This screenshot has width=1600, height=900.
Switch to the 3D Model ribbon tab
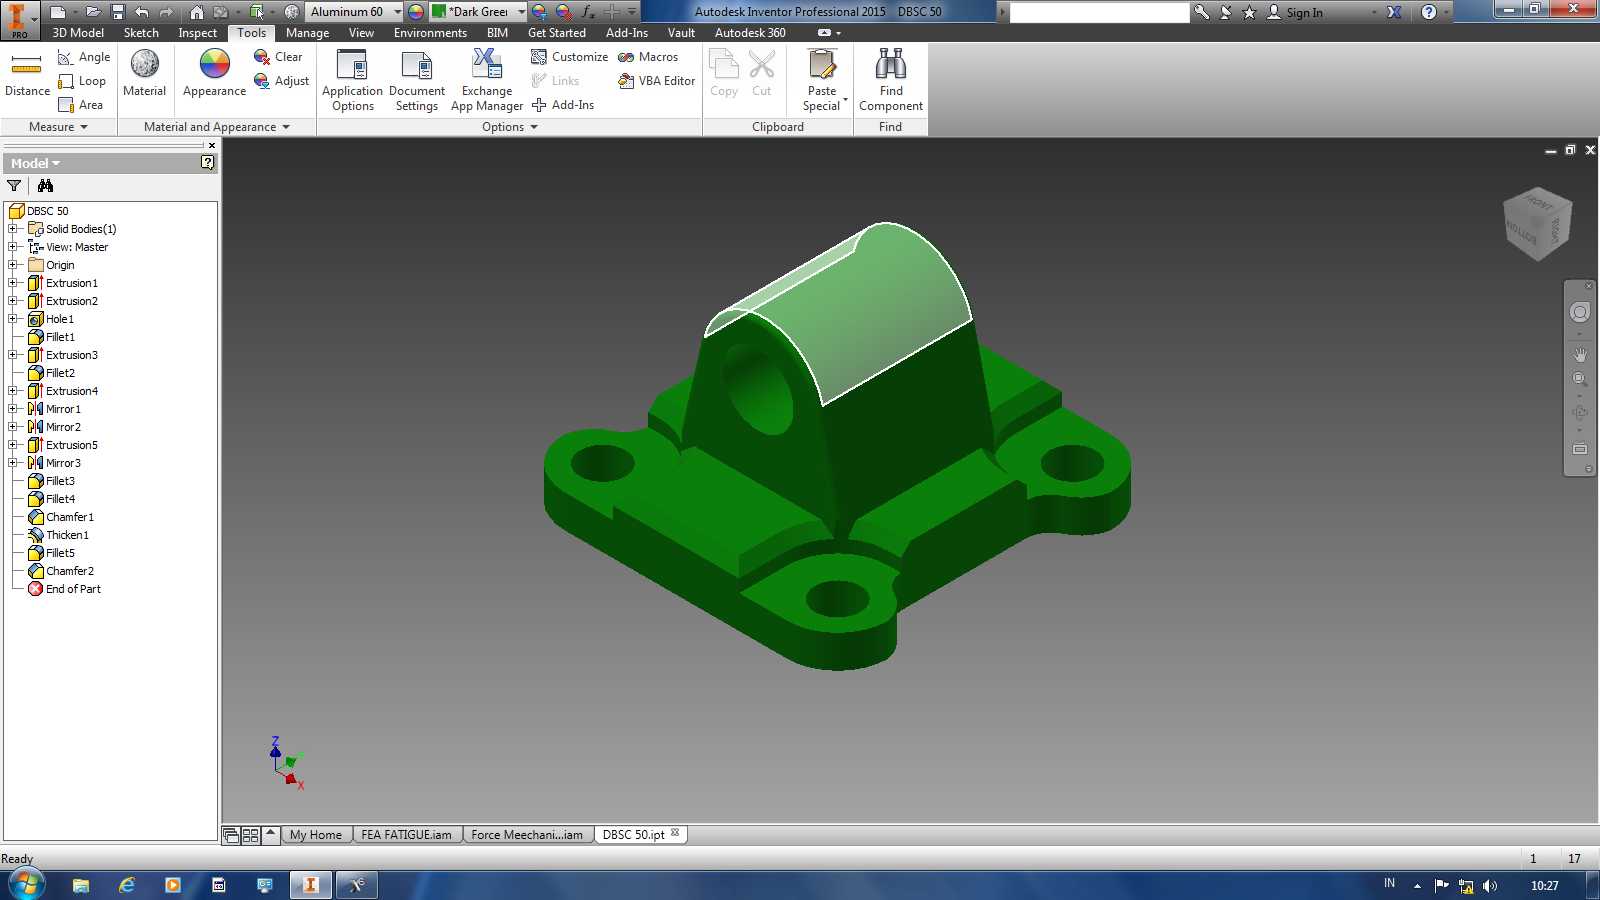pyautogui.click(x=78, y=33)
